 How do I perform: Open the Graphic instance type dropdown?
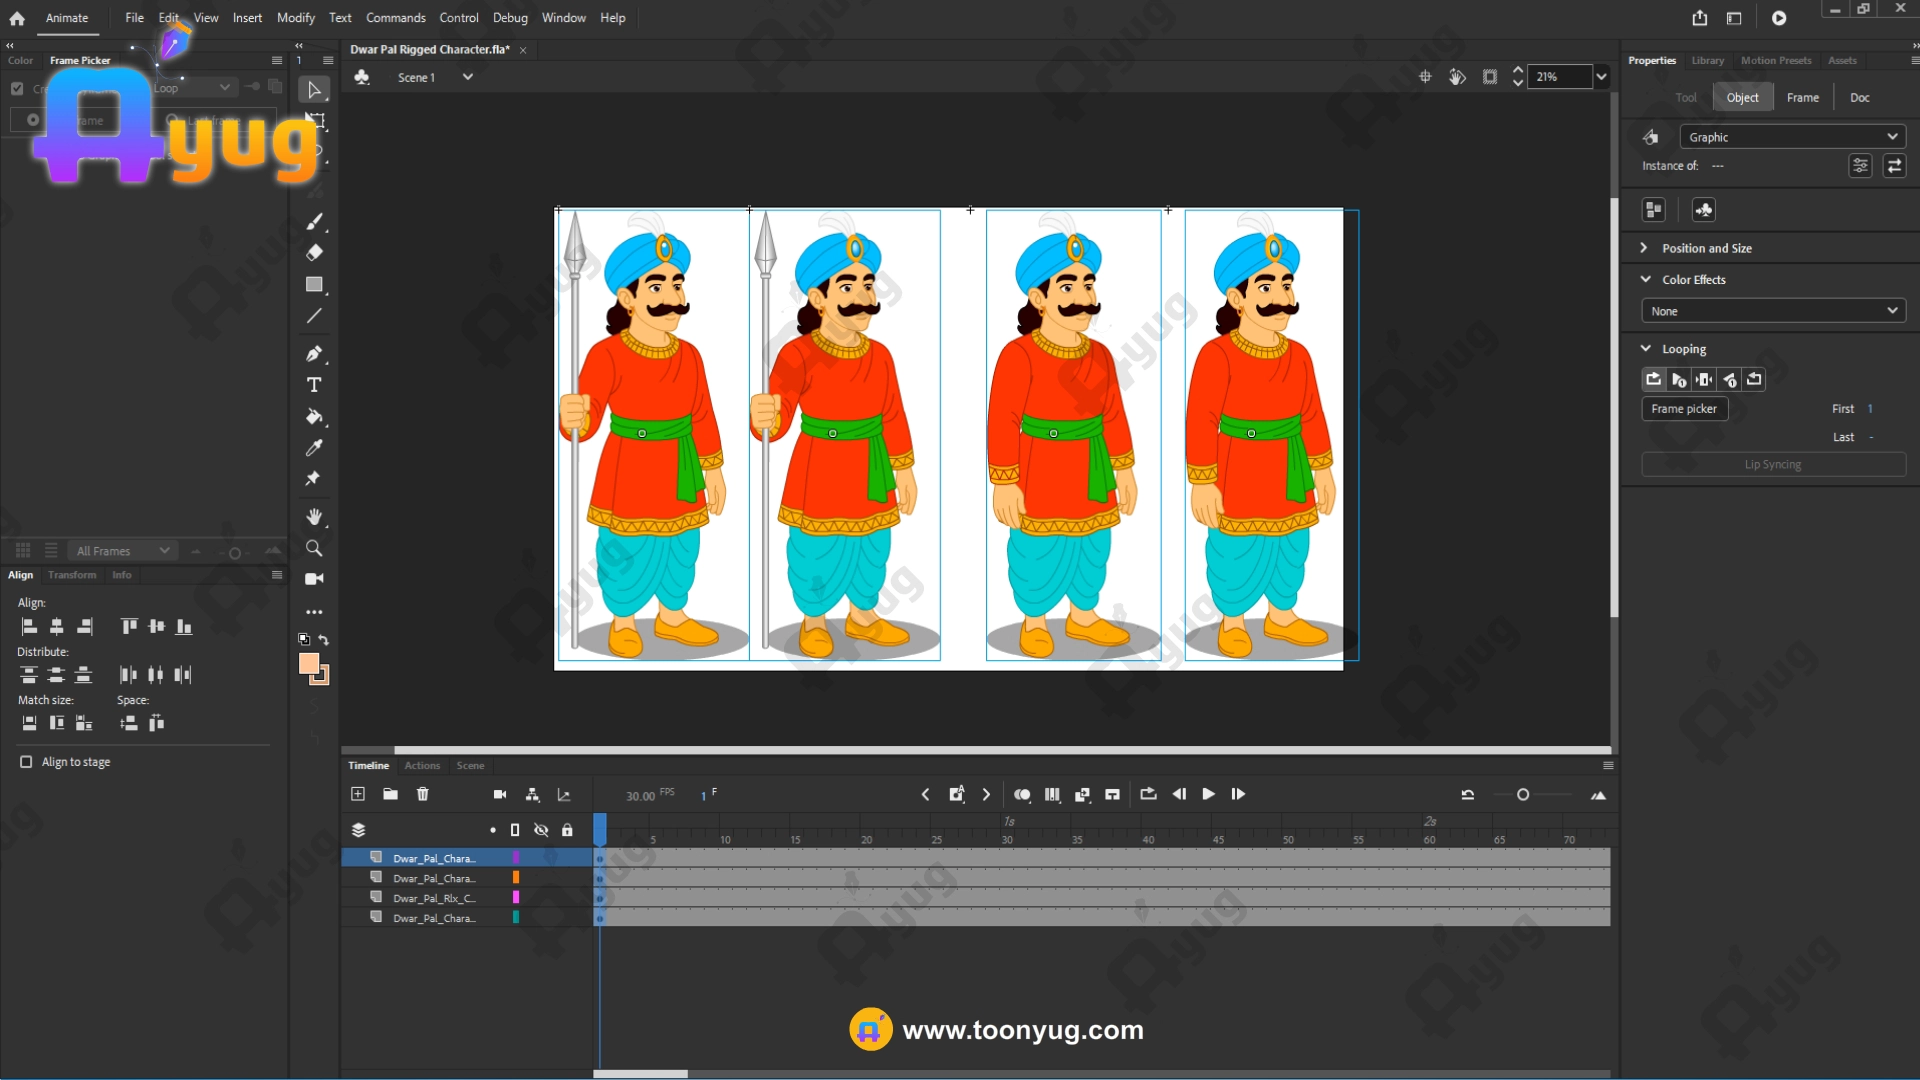click(x=1792, y=137)
